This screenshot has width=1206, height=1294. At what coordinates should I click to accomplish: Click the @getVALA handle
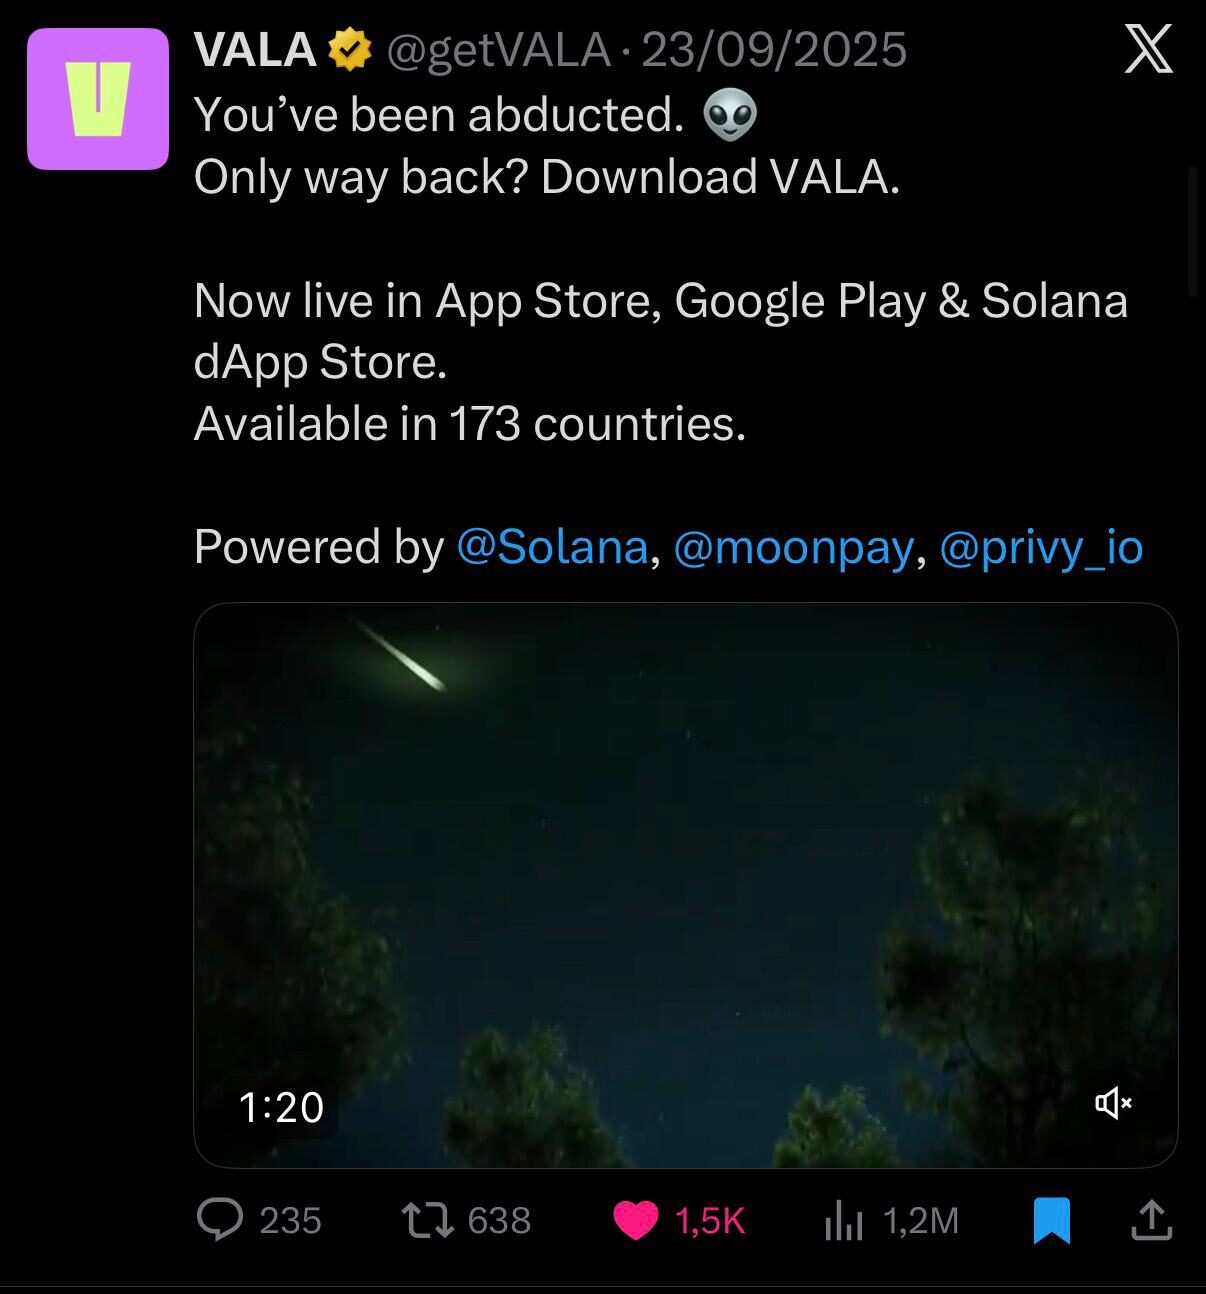tap(498, 50)
